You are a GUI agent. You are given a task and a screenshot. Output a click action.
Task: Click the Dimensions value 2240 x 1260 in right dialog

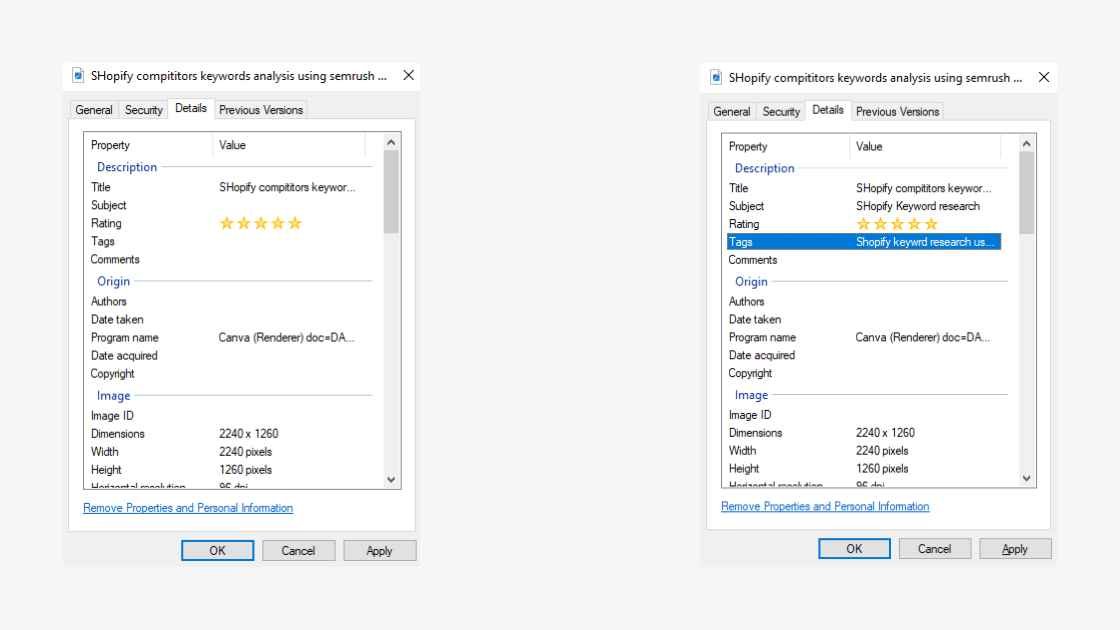[x=885, y=433]
